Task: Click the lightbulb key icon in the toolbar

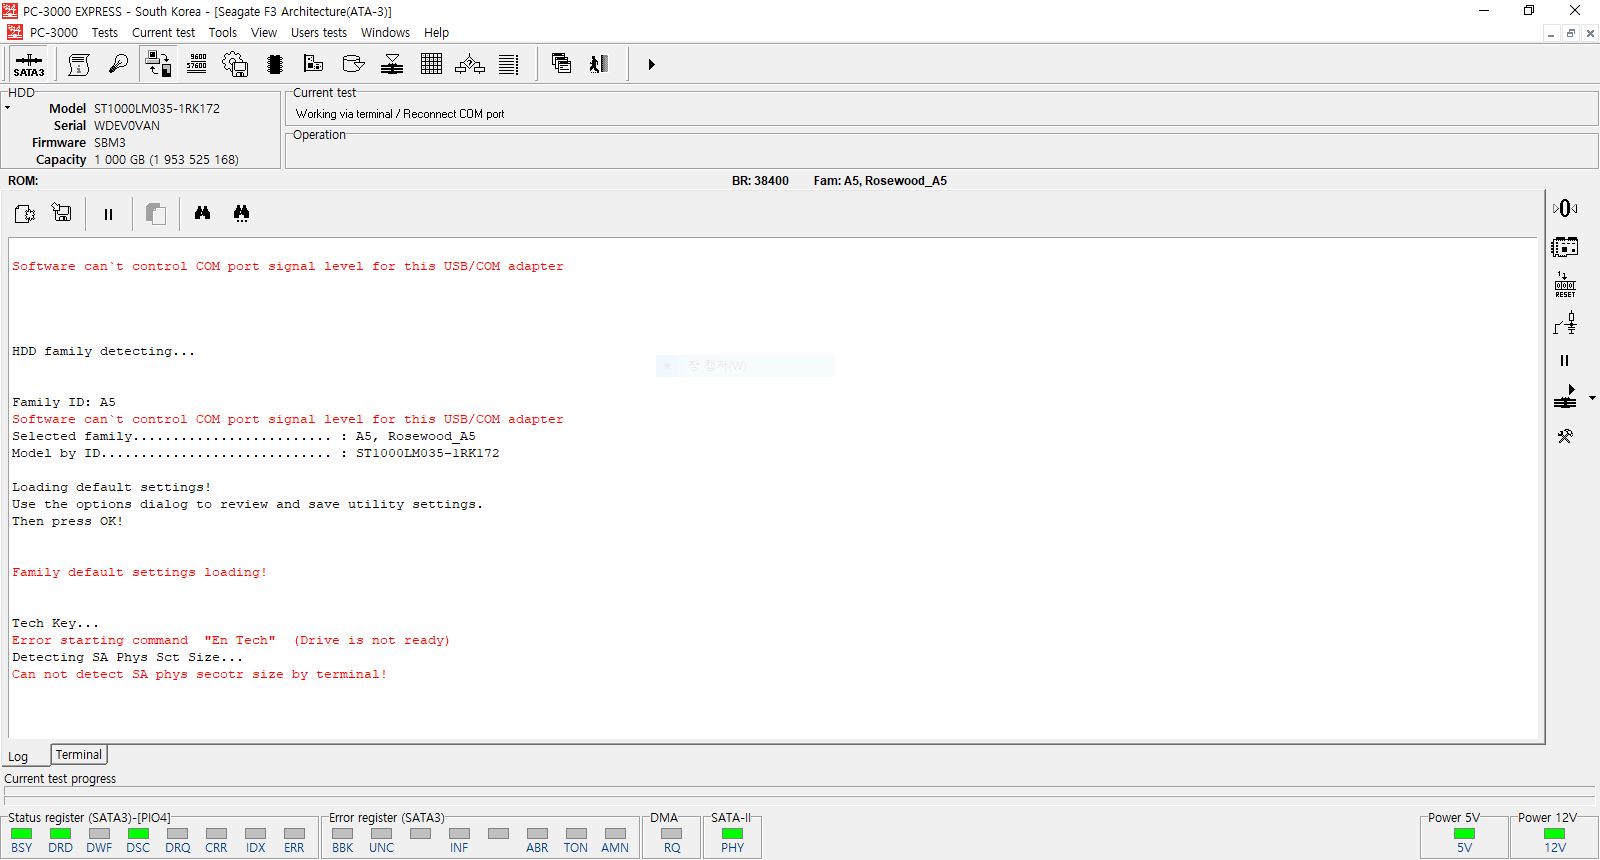Action: coord(118,64)
